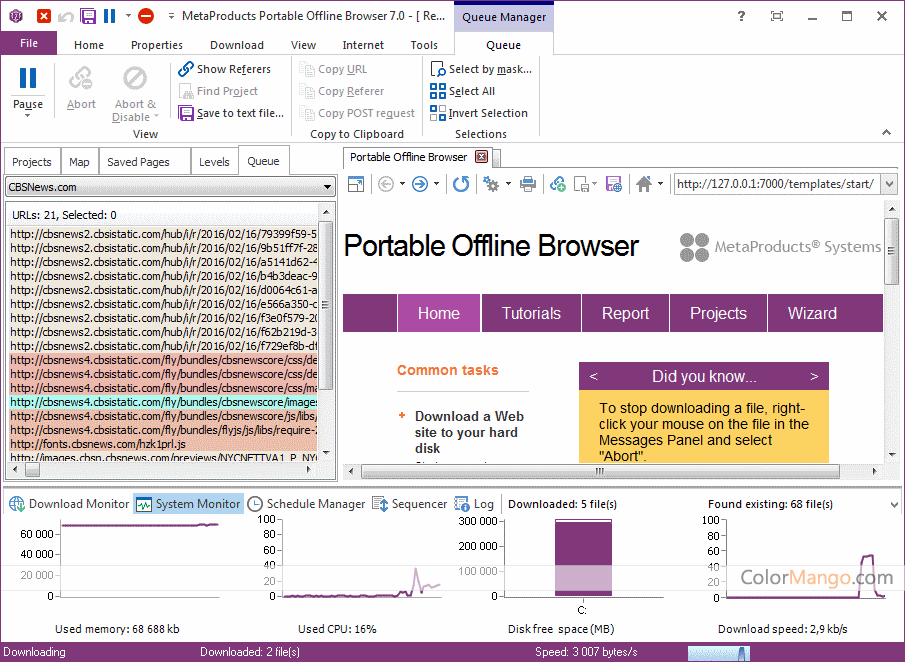Click the browser address URL field
The height and width of the screenshot is (662, 905).
click(777, 184)
